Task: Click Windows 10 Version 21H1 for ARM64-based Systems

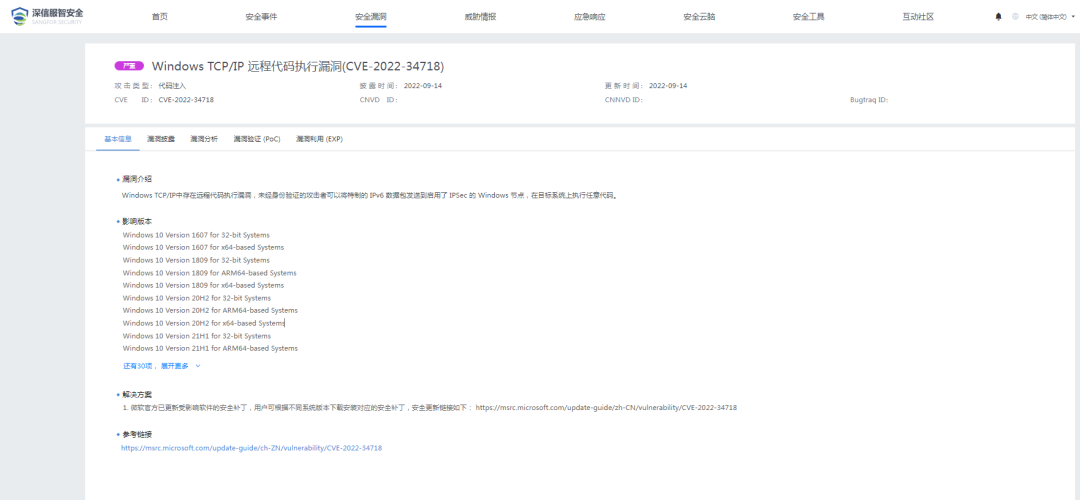Action: 210,348
